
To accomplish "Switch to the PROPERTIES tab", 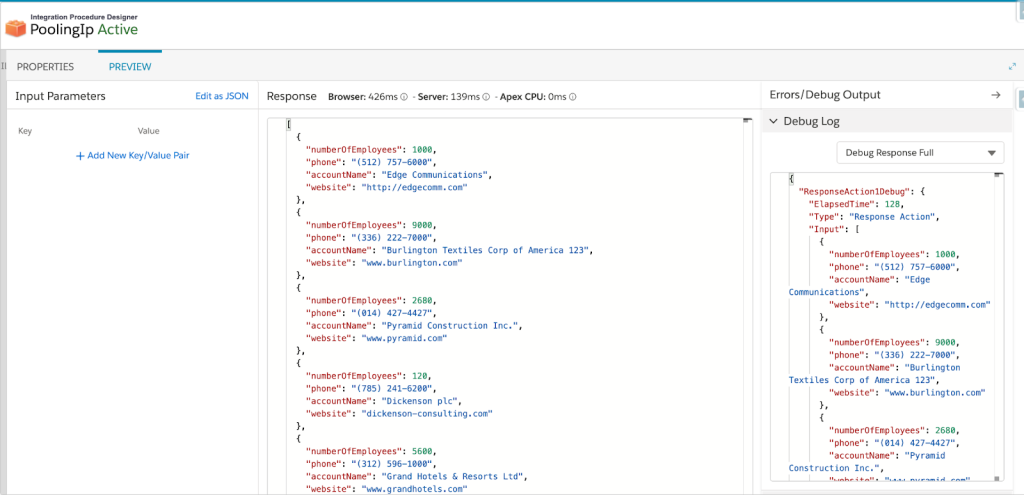I will [45, 67].
